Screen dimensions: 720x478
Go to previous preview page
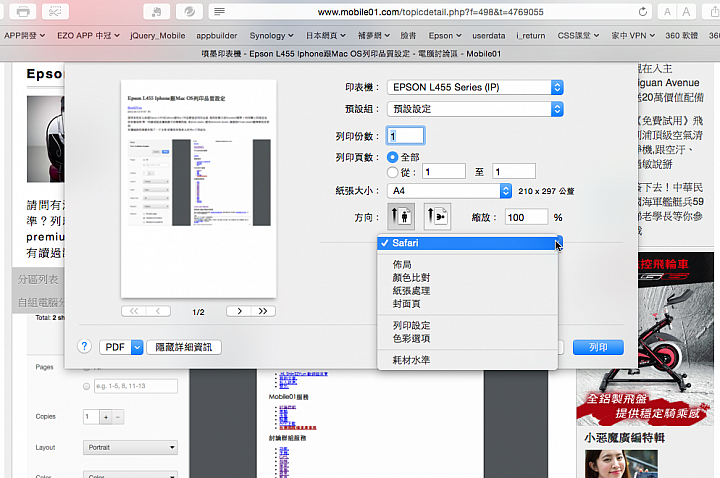pos(158,311)
